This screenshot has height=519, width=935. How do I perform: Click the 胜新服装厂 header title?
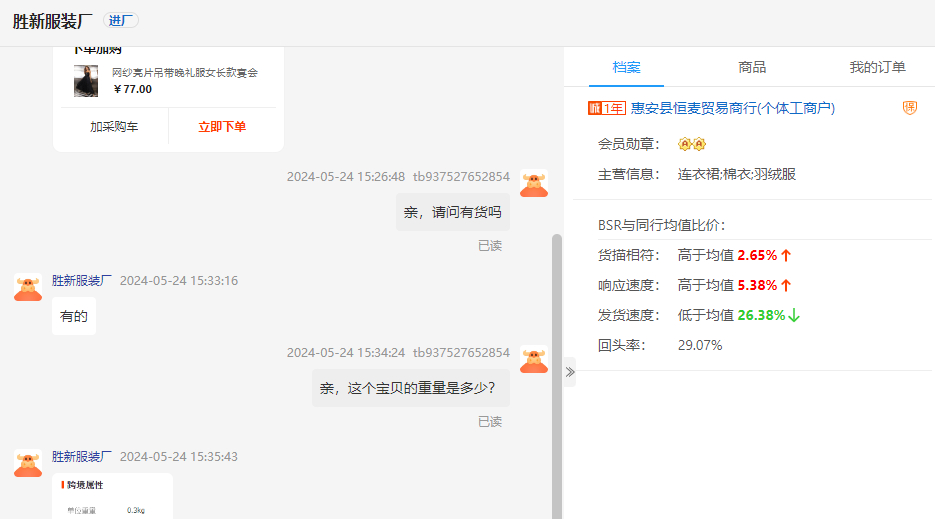tap(52, 21)
